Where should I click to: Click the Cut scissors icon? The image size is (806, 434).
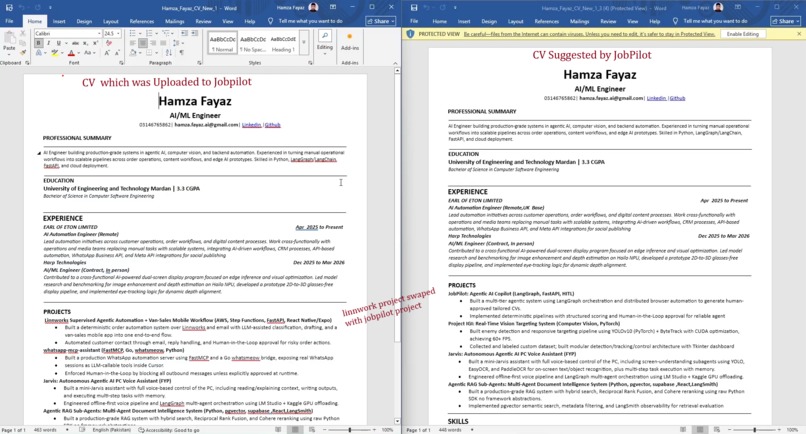[23, 33]
